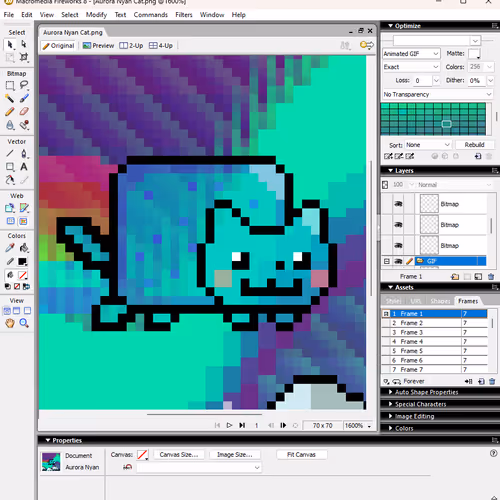Switch to the 4-Up view tab
Screen dimensions: 500x500
click(161, 46)
